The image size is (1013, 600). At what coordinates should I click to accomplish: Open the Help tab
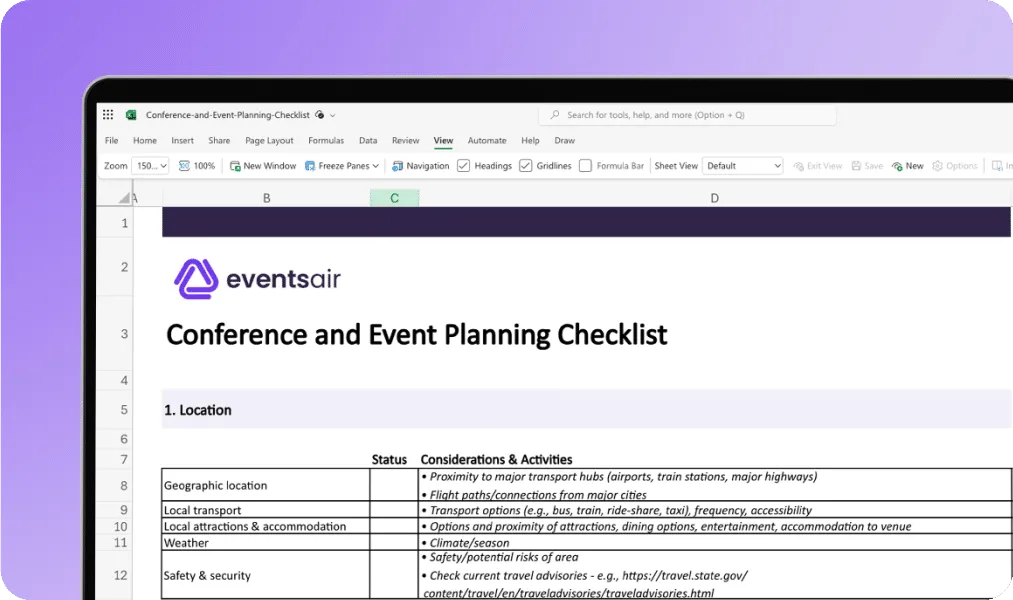(x=530, y=140)
